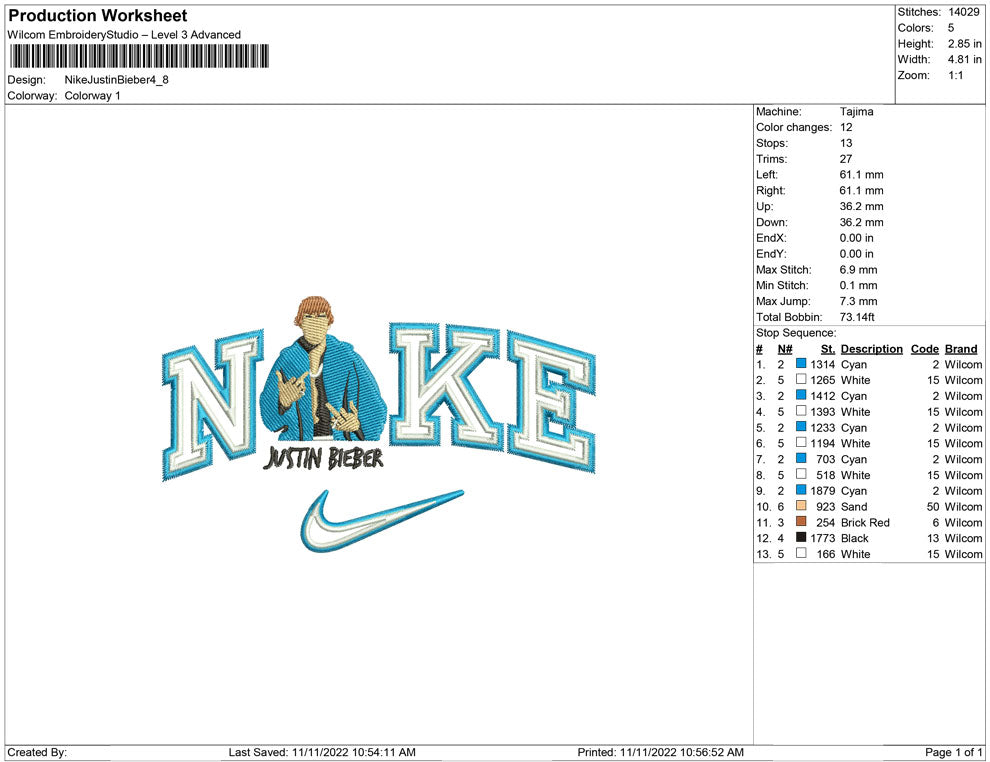Click the width value "4.81 in"
The width and height of the screenshot is (990, 762).
(965, 59)
